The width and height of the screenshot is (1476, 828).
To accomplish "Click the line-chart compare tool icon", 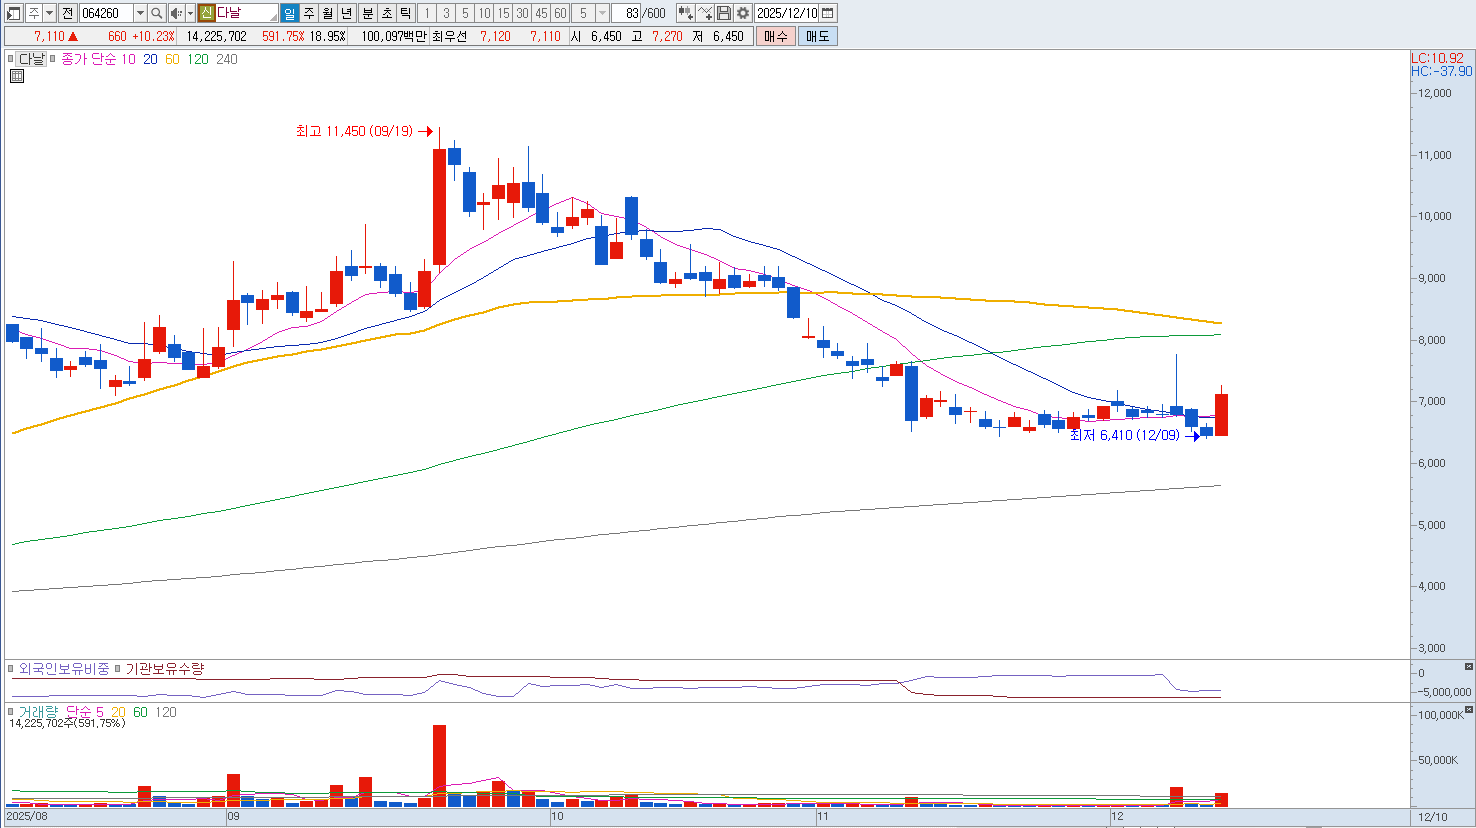I will point(705,13).
